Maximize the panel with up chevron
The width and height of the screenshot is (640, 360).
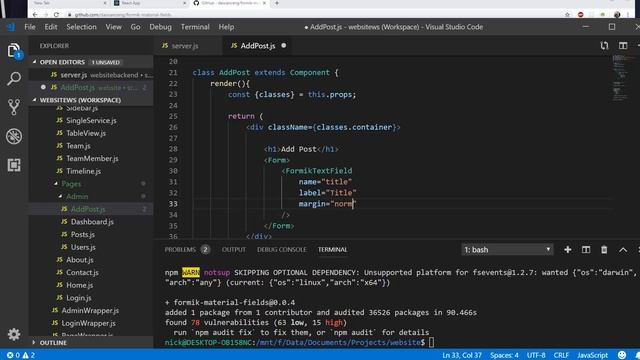coord(623,250)
